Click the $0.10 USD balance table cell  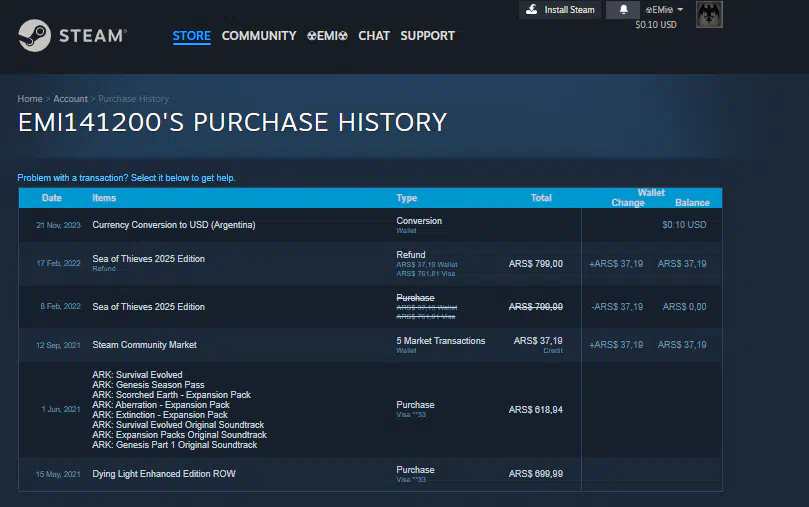pos(684,225)
